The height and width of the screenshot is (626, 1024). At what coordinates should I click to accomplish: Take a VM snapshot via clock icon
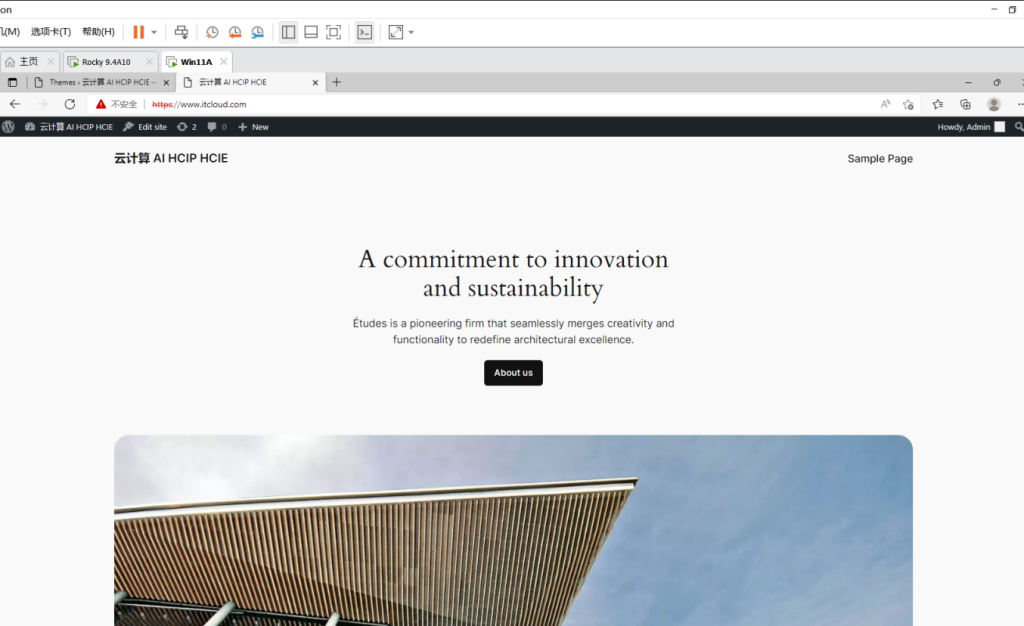tap(212, 32)
